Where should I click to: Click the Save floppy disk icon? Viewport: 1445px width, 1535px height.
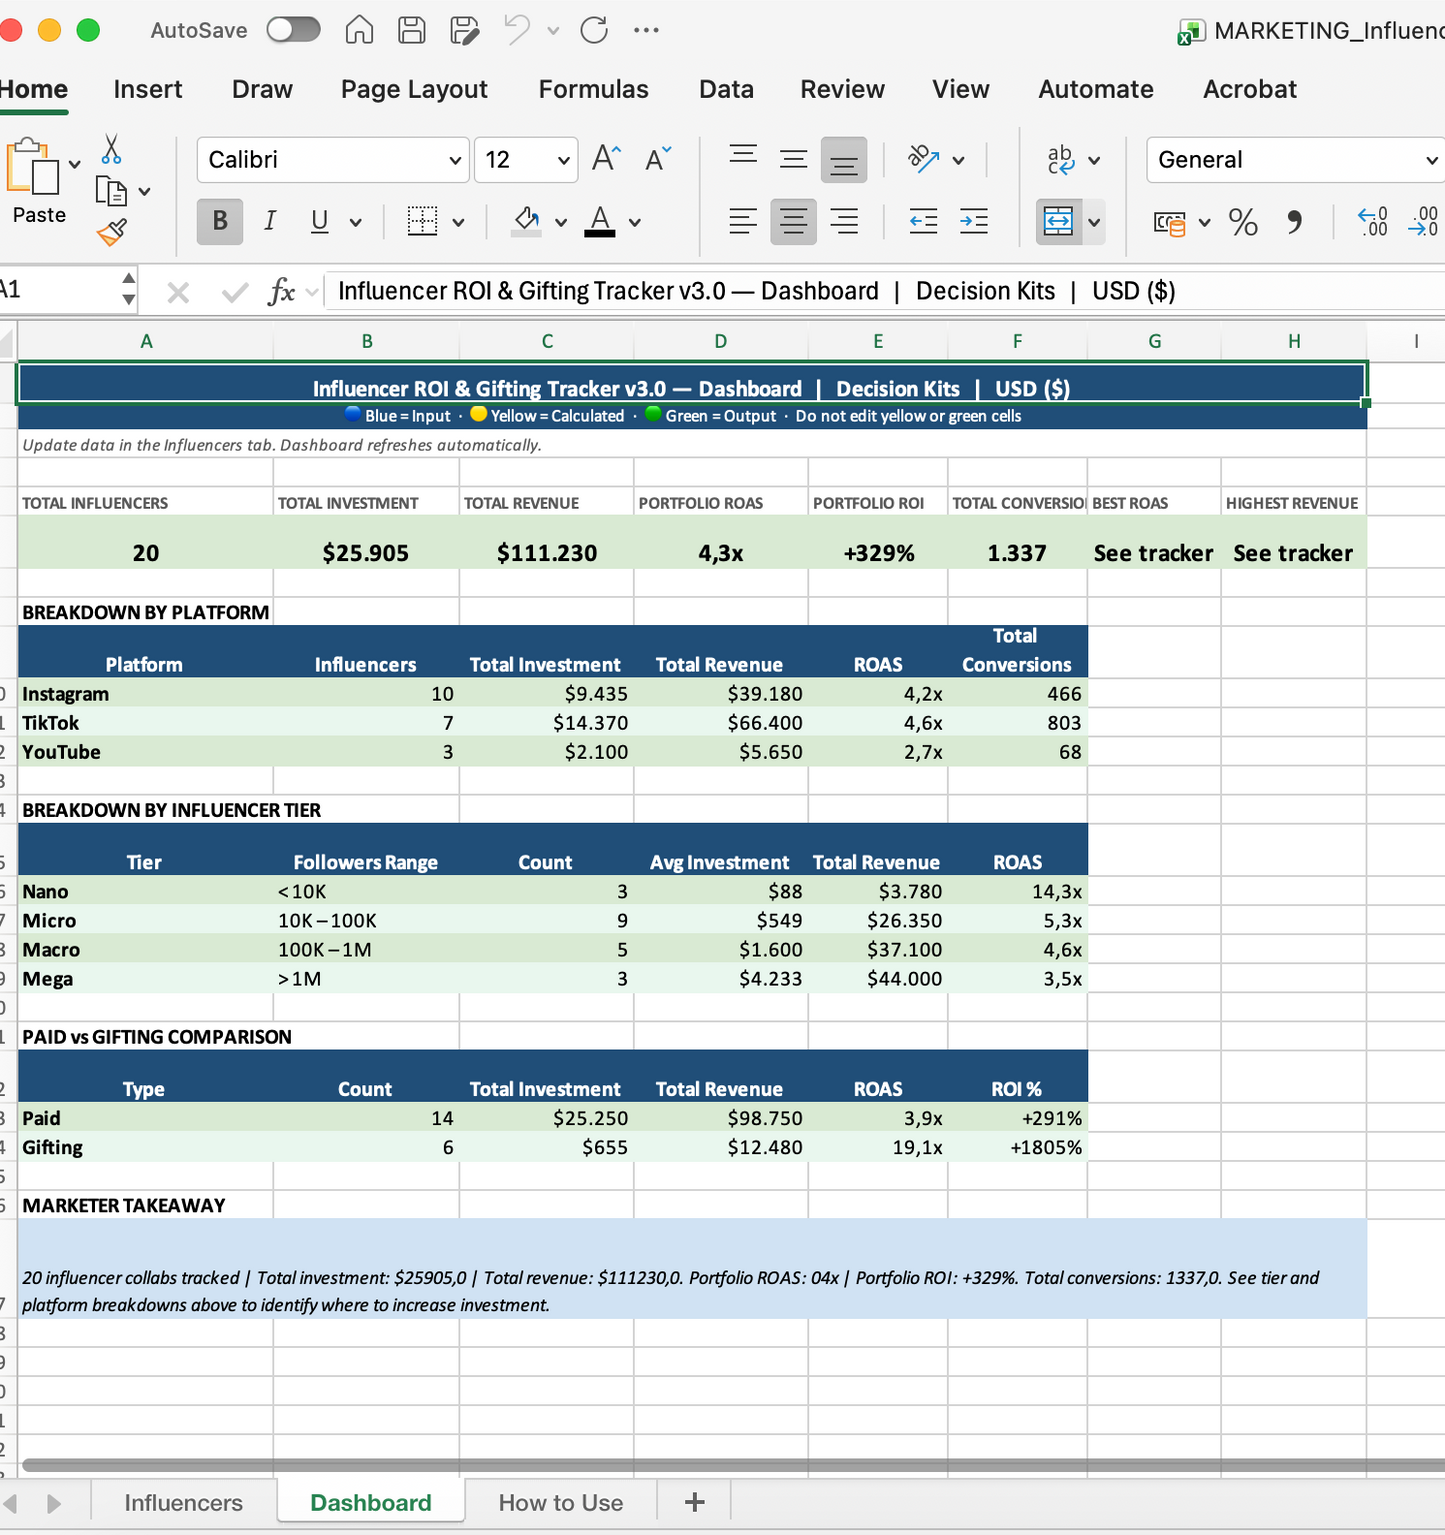coord(412,30)
